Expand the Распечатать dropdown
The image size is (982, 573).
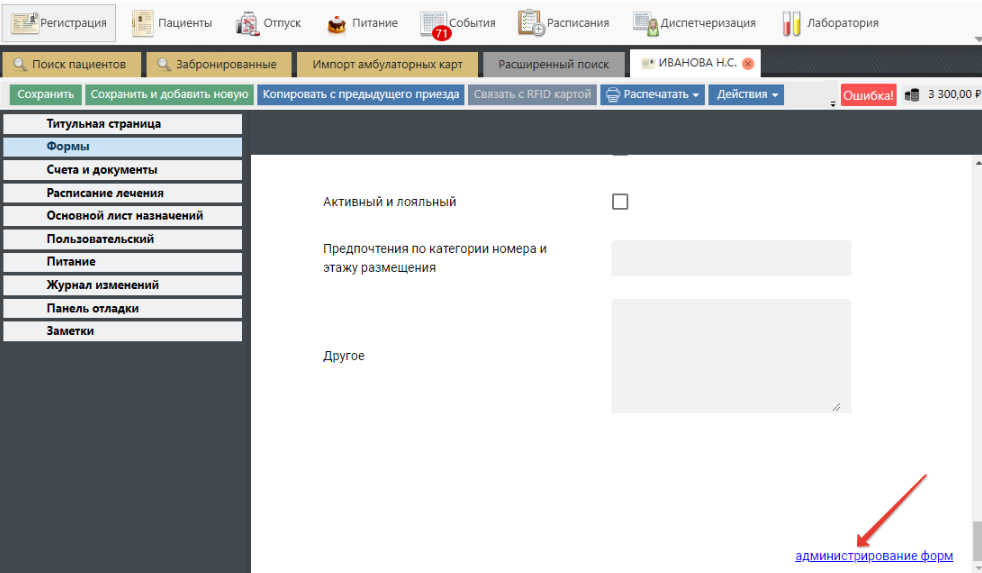point(653,95)
